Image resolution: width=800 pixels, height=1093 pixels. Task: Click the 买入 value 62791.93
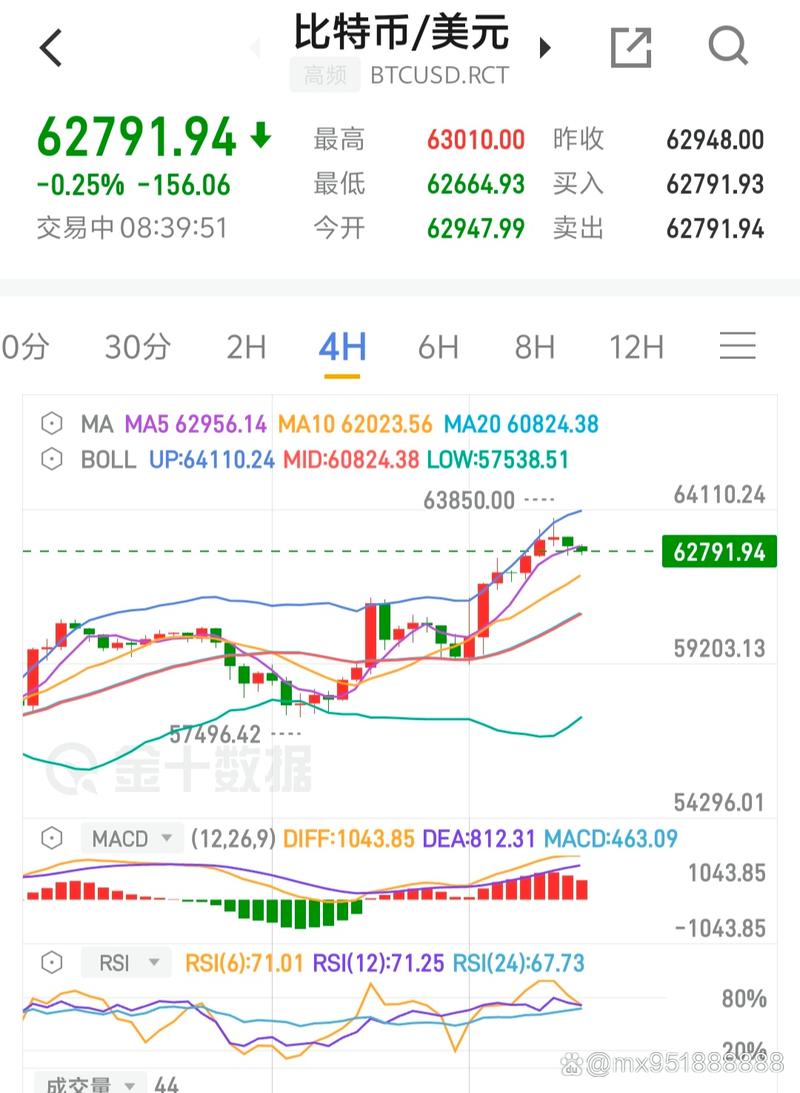pos(715,184)
